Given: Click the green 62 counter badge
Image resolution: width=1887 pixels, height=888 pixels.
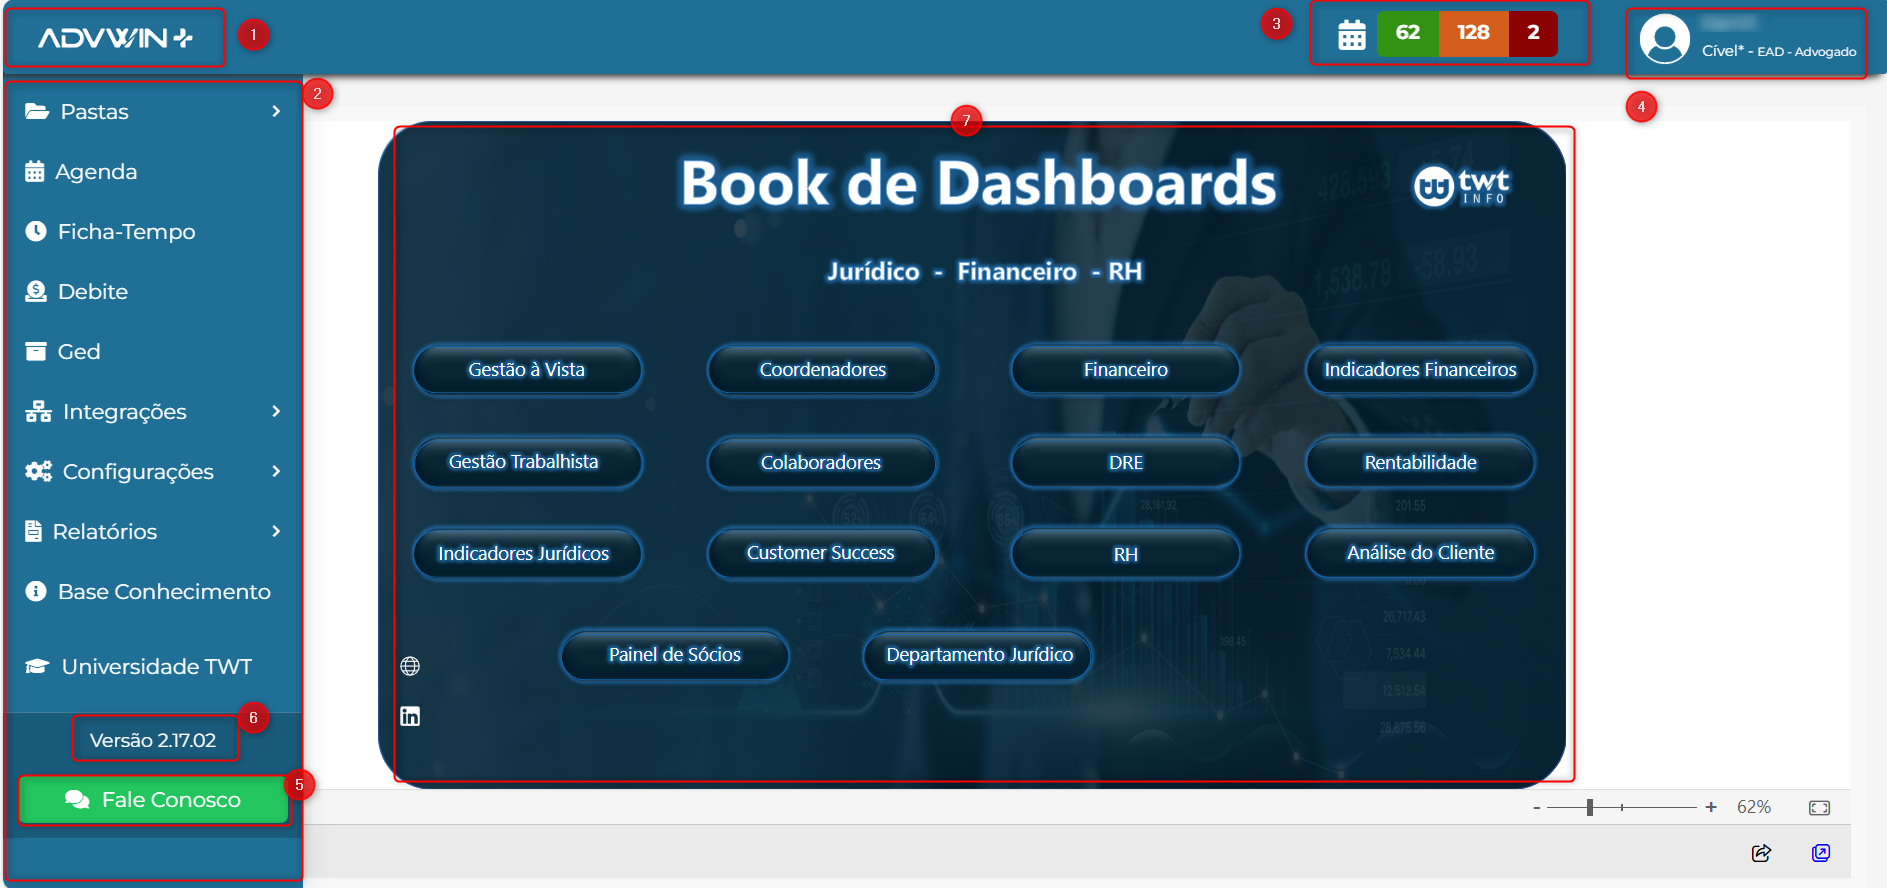Looking at the screenshot, I should 1408,33.
